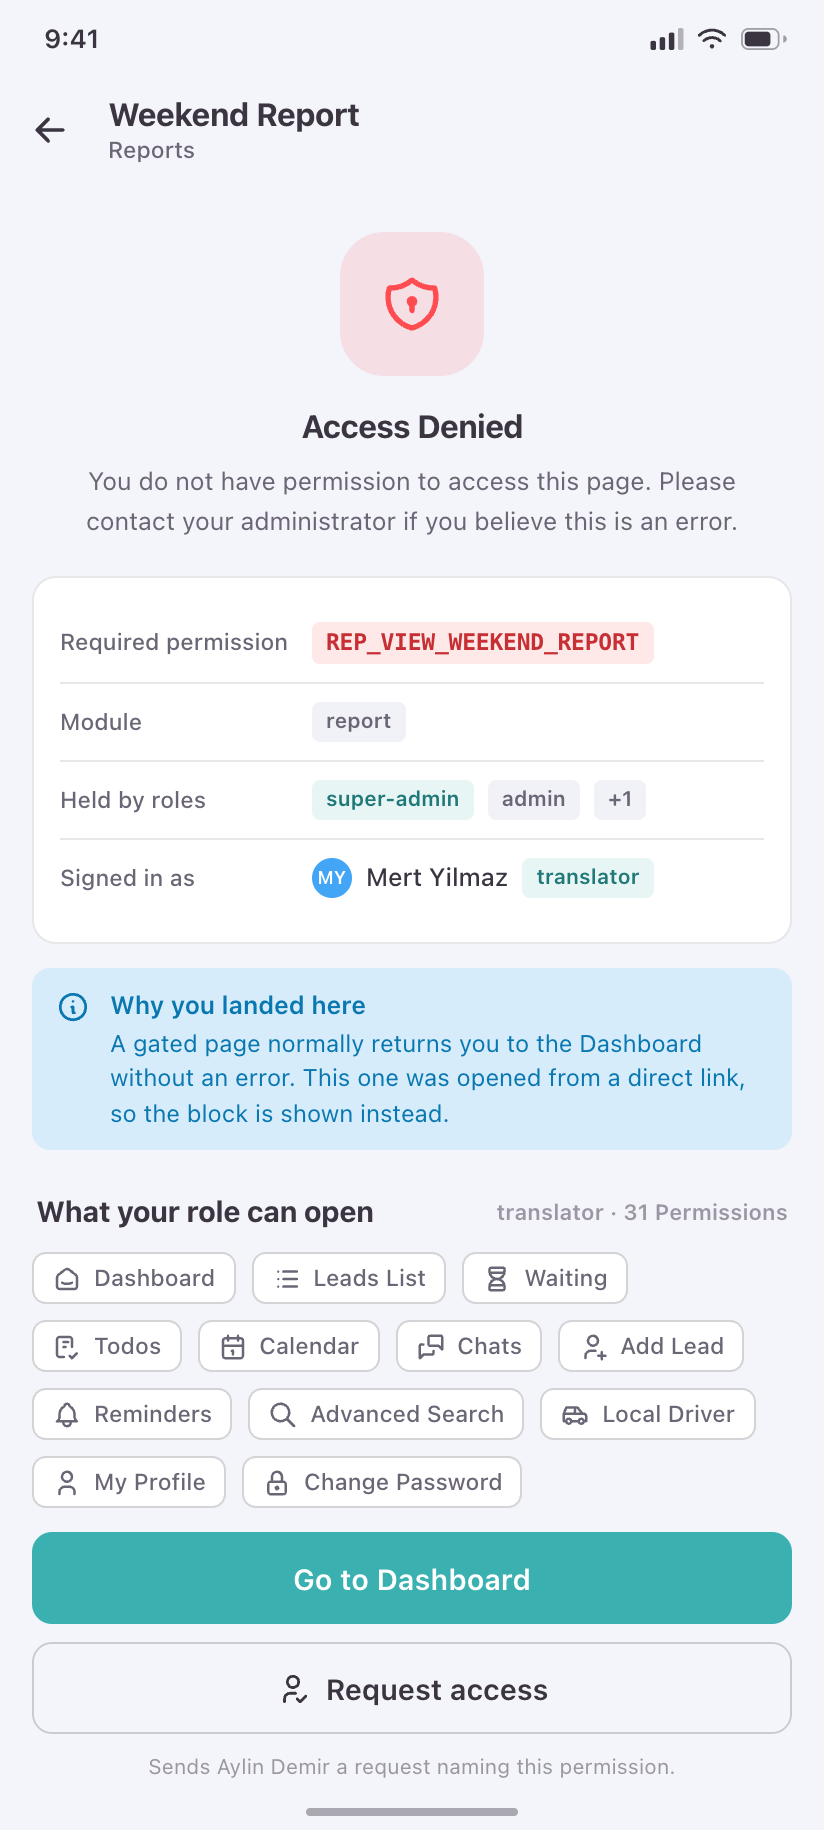Screen dimensions: 824x1830
Task: Open the Leads List chip
Action: 349,1278
